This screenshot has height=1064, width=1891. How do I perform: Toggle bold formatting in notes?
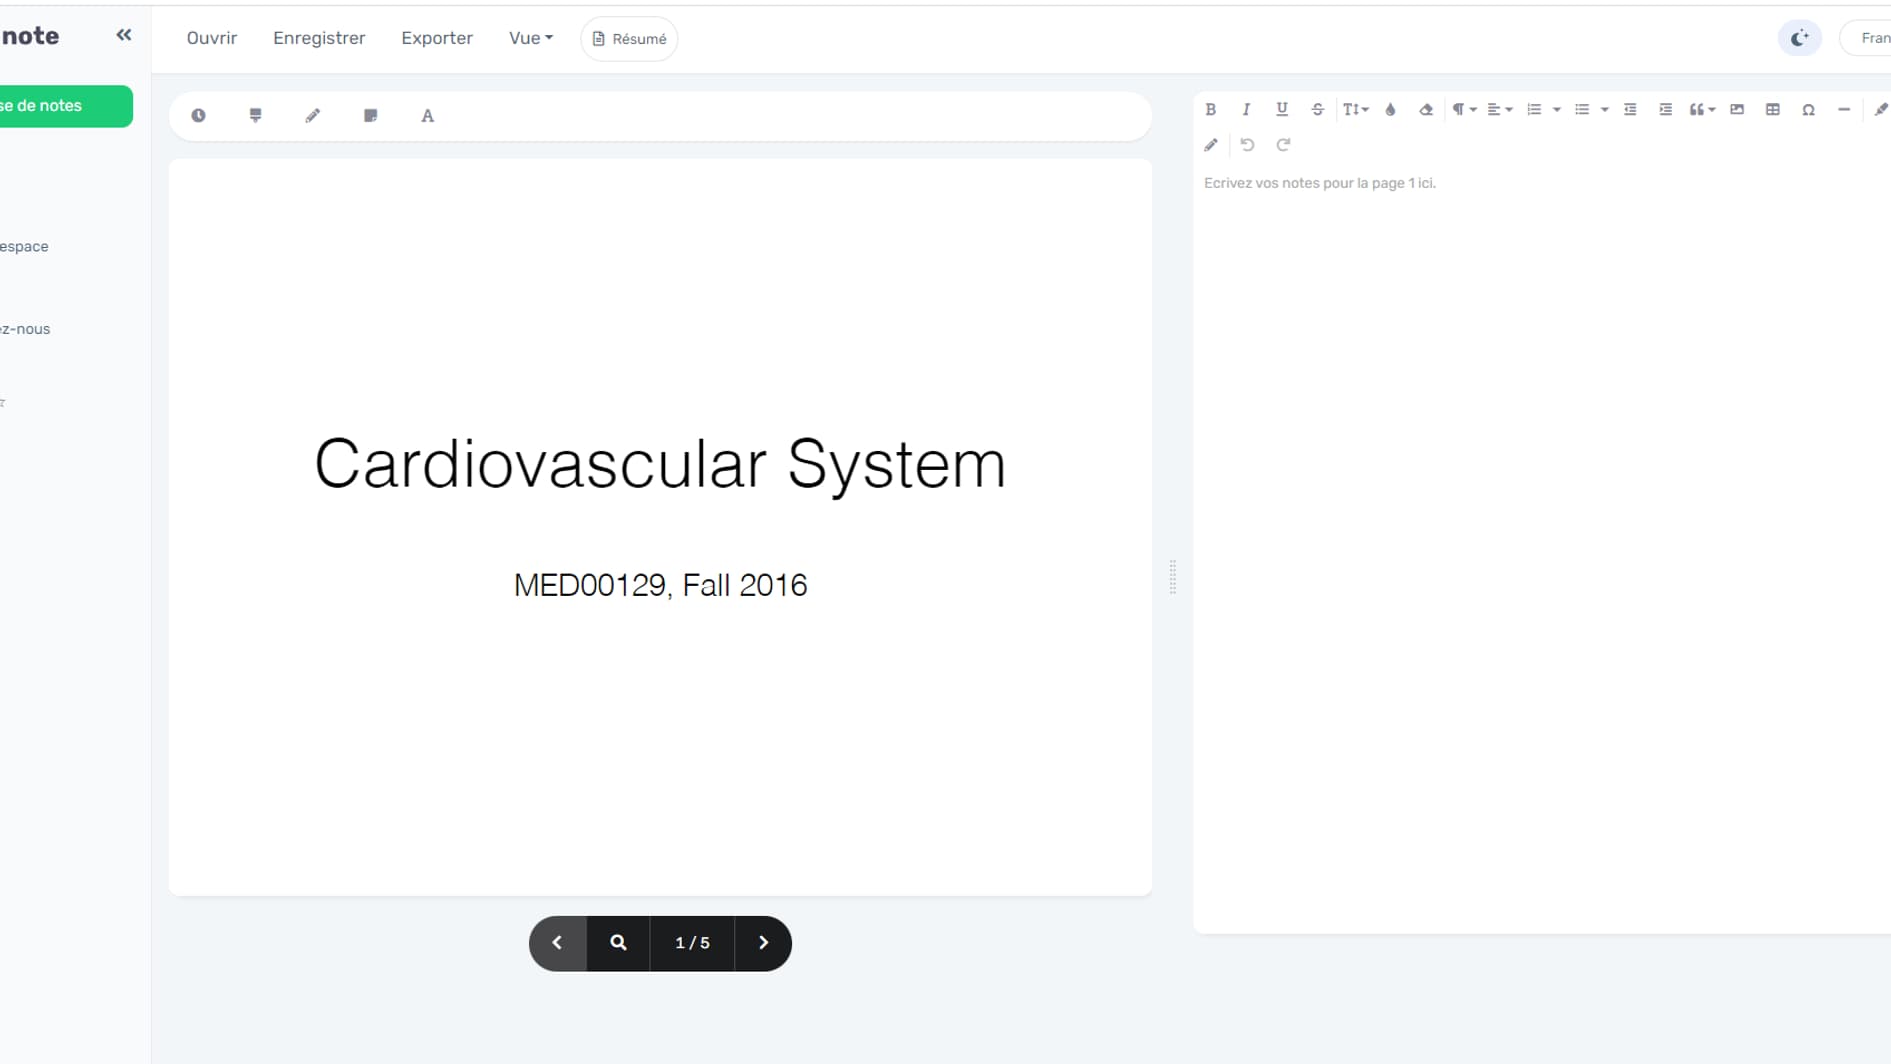1210,110
